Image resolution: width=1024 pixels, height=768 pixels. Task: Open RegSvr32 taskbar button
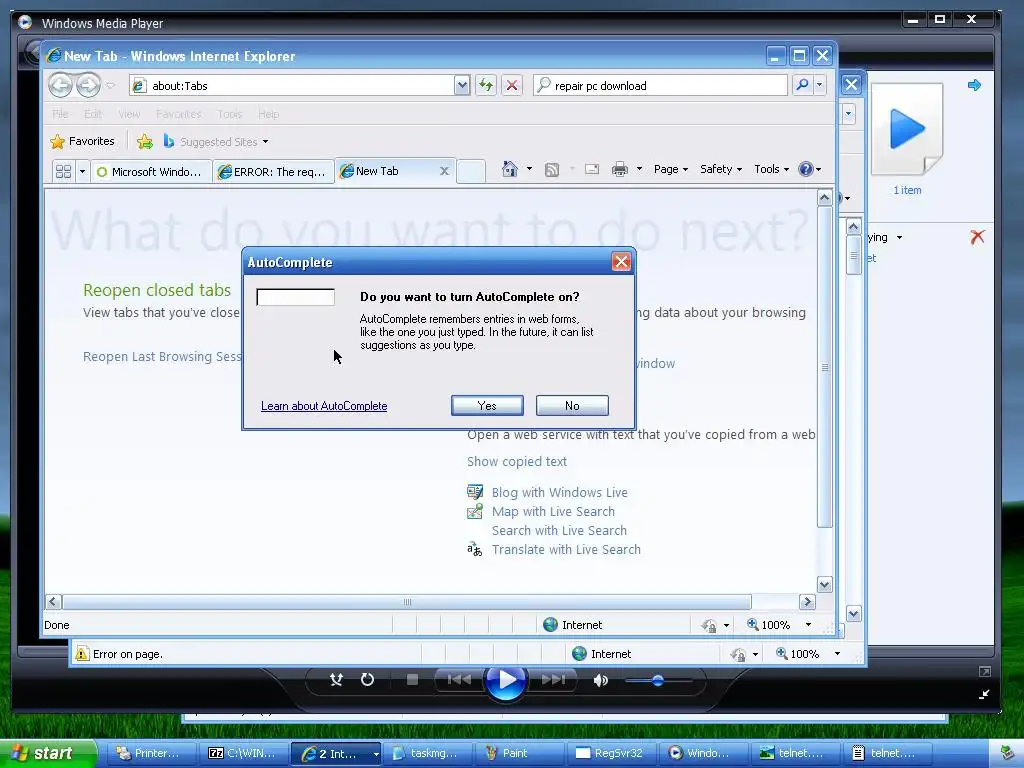(611, 753)
